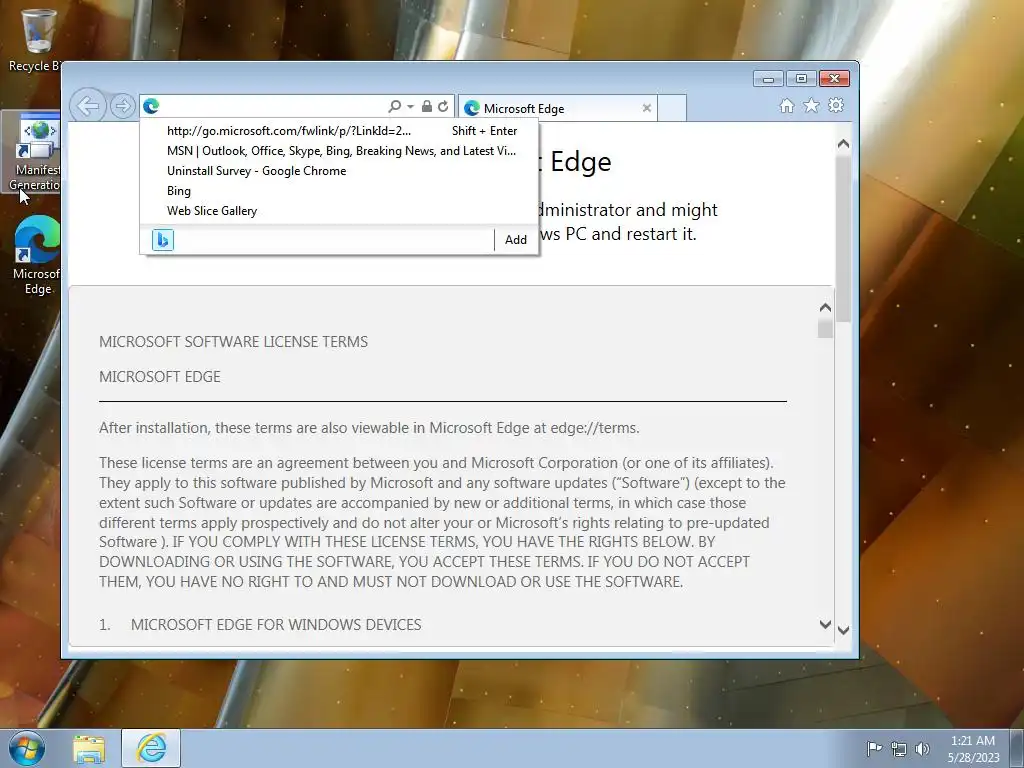Click Show Desktop strip beside the clock
This screenshot has height=768, width=1024.
tap(1017, 748)
